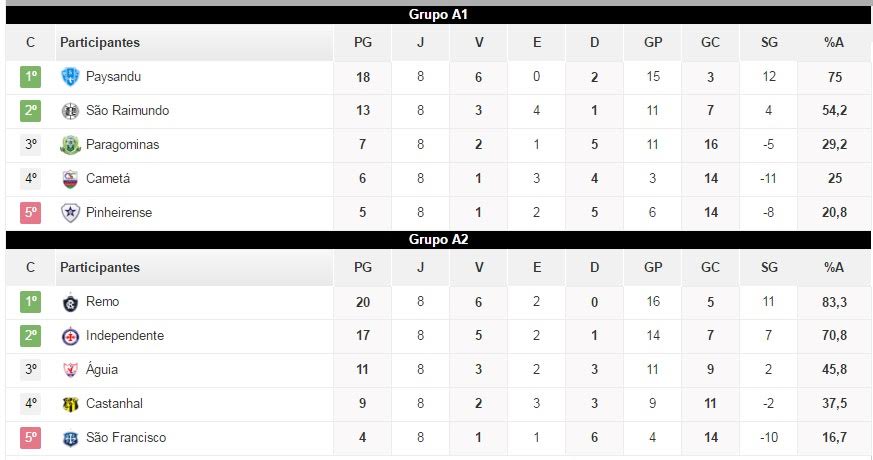Click the Independente club badge
This screenshot has width=873, height=460.
pos(70,336)
